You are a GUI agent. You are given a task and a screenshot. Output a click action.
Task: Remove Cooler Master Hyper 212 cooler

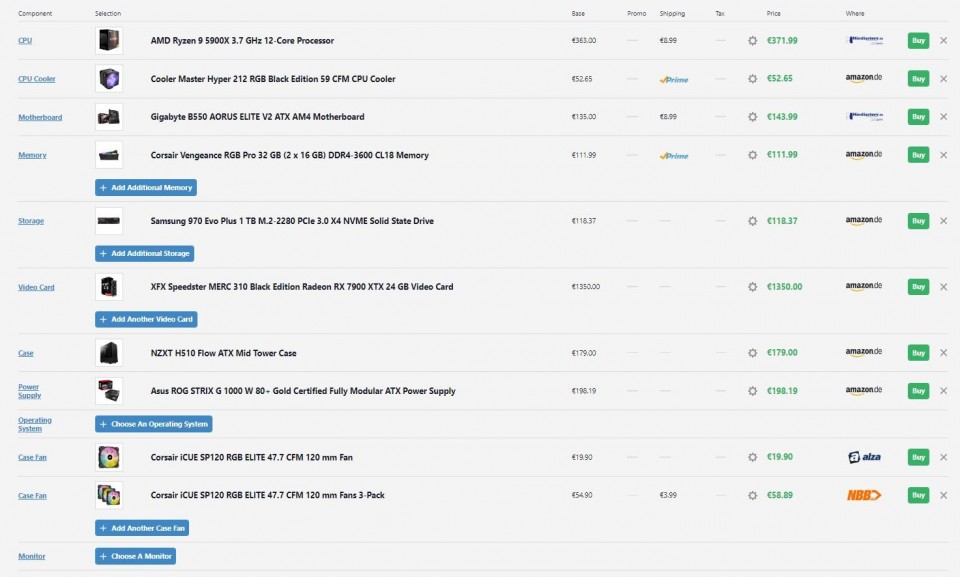click(943, 78)
